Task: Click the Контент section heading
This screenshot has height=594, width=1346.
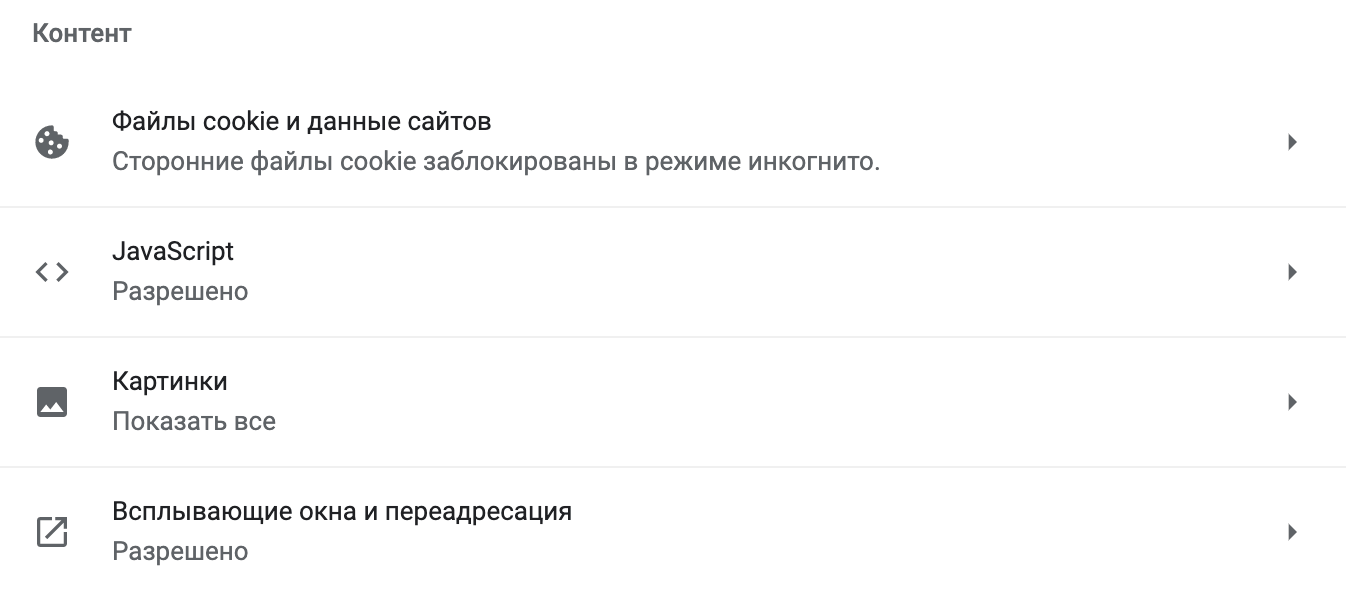Action: coord(82,33)
